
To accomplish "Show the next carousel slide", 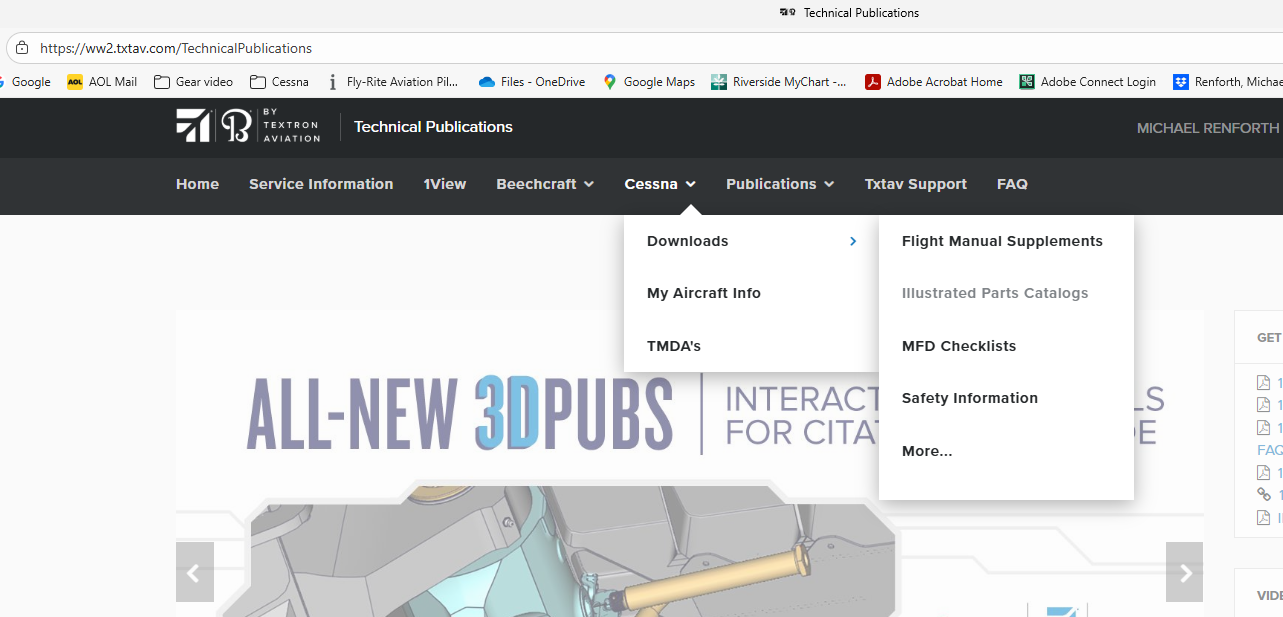I will [x=1185, y=572].
